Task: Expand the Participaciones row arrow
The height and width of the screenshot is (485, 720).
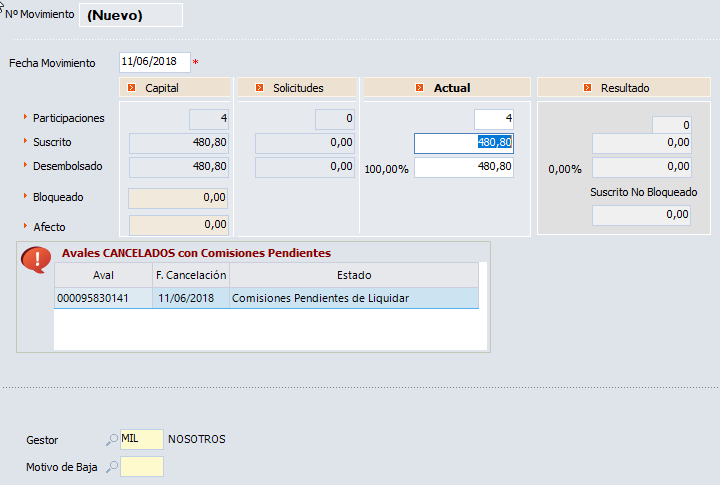Action: (x=25, y=118)
